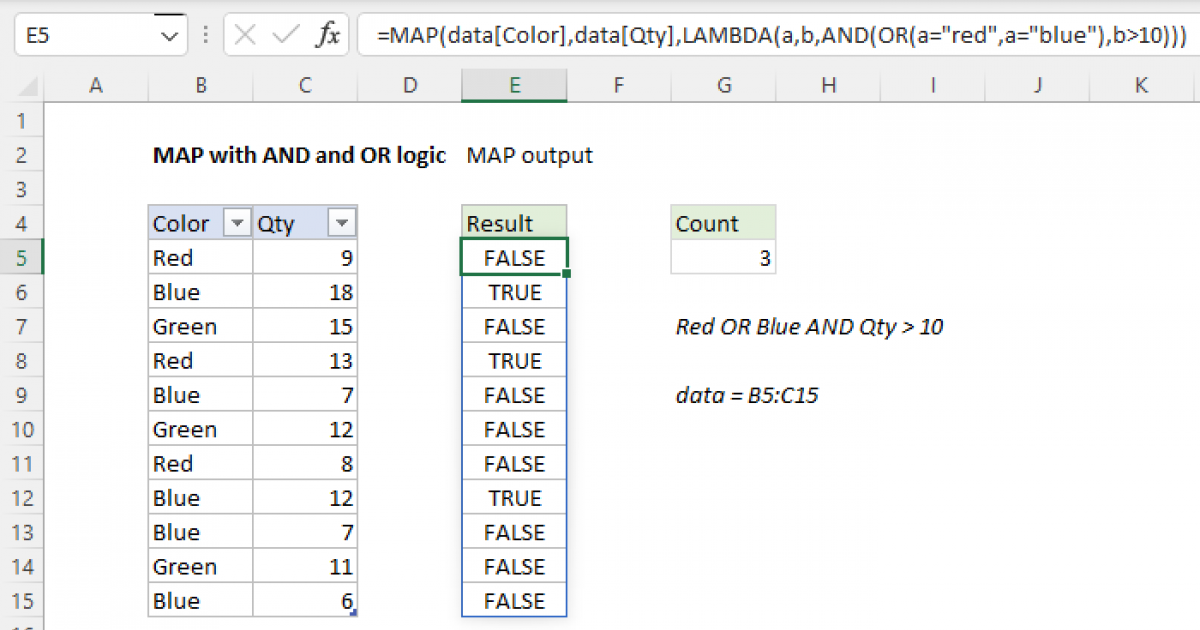Open the Qty column filter dropdown
The image size is (1200, 630).
pyautogui.click(x=341, y=224)
